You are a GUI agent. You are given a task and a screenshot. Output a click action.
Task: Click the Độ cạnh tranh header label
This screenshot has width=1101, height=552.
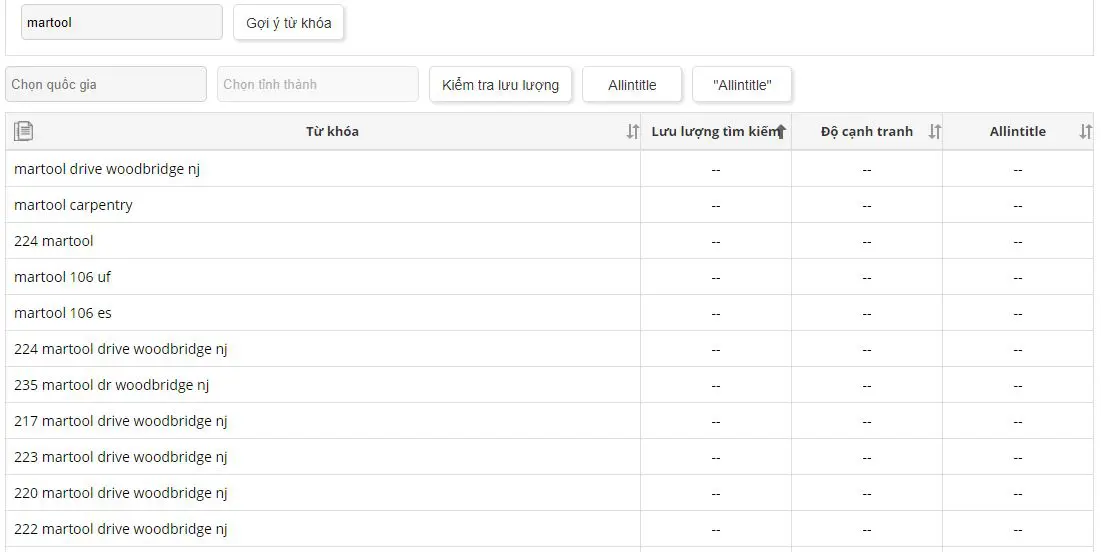(x=867, y=131)
